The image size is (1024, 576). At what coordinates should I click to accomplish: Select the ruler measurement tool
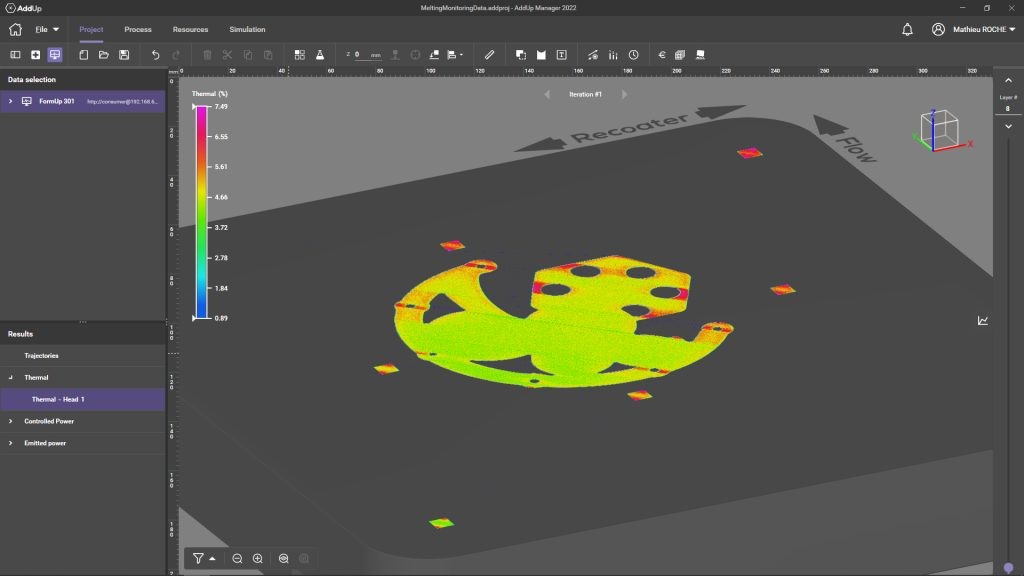pos(489,55)
